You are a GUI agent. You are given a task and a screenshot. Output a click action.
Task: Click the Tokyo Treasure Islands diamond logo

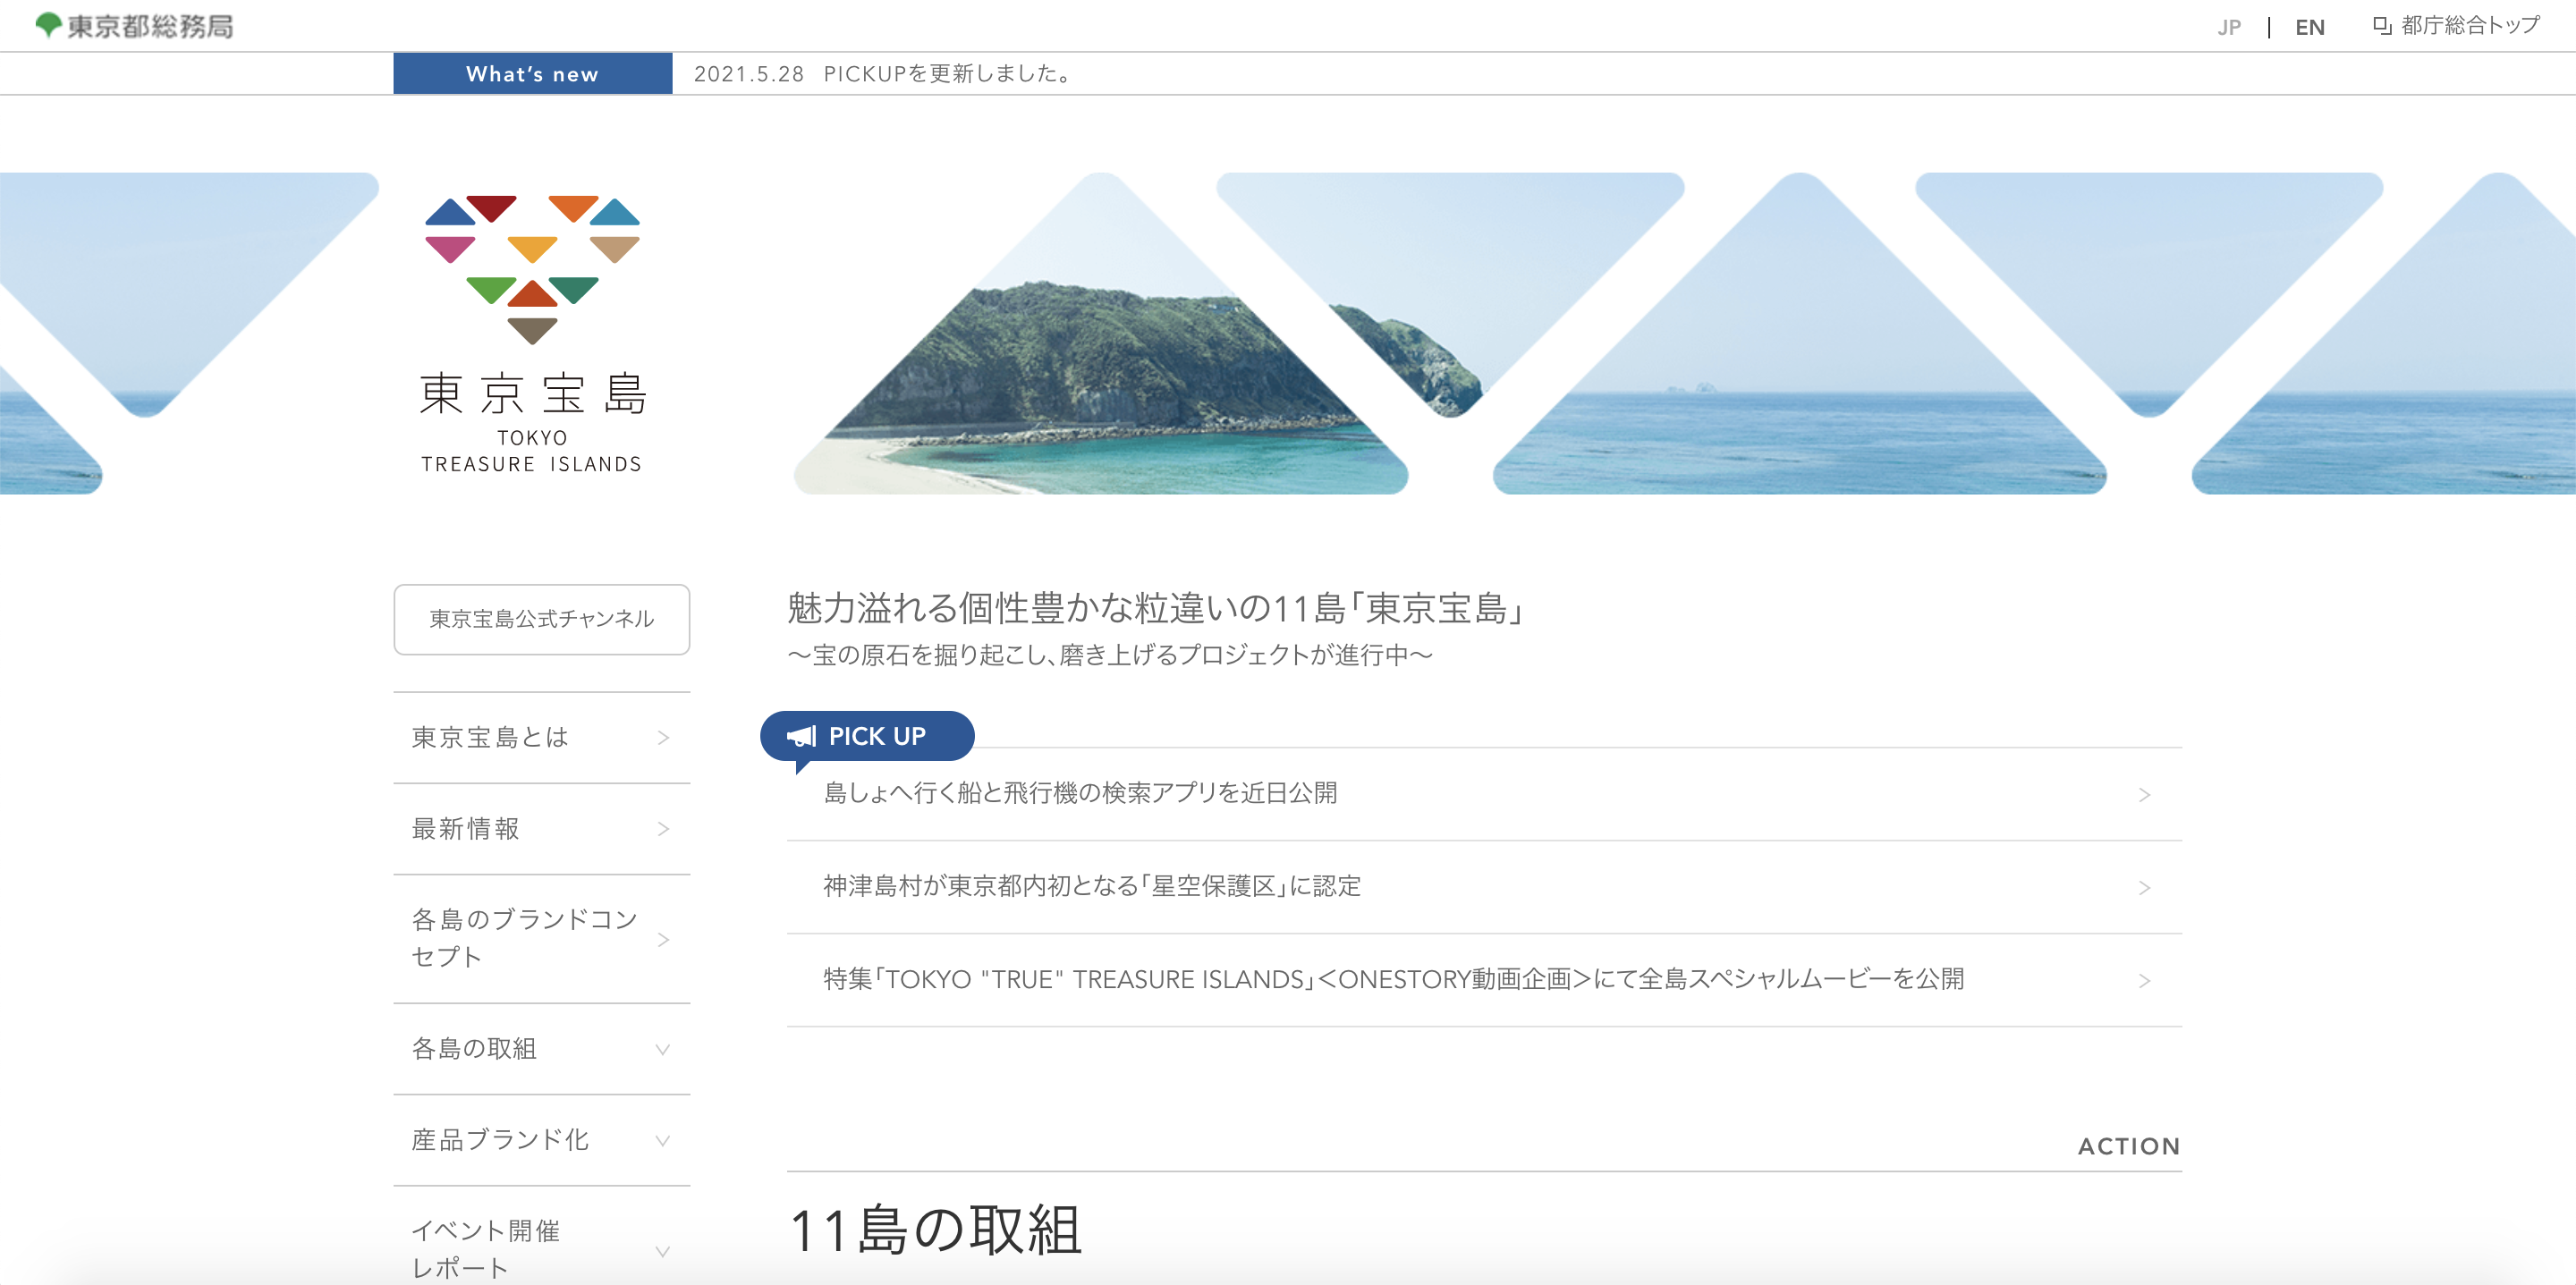(x=532, y=269)
